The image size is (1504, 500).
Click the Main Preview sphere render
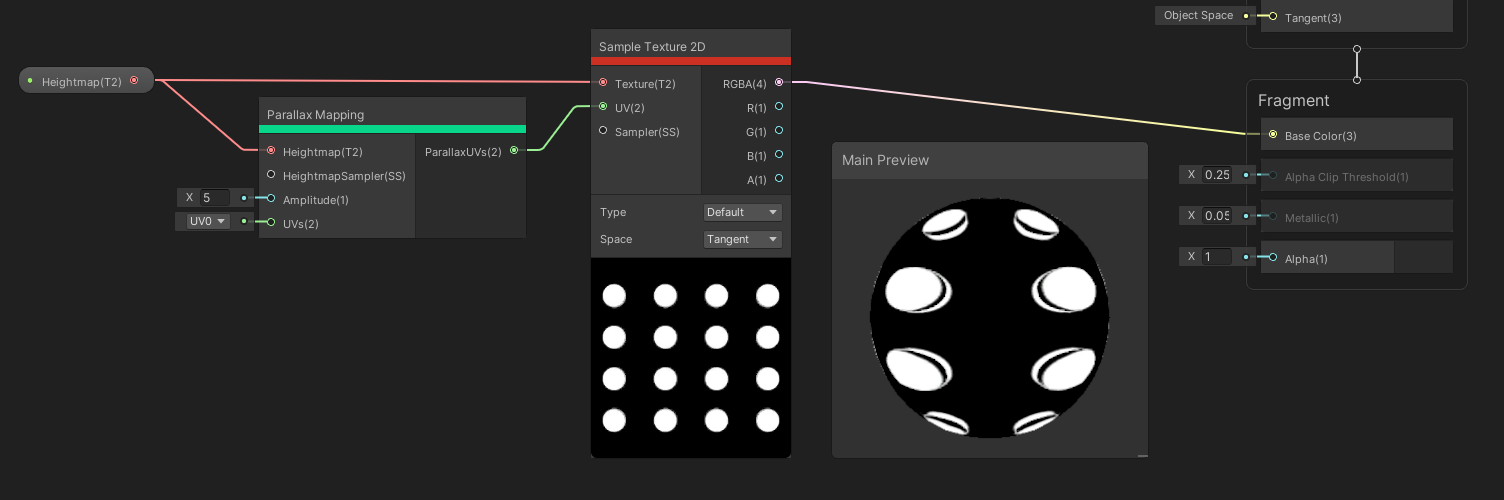click(990, 317)
